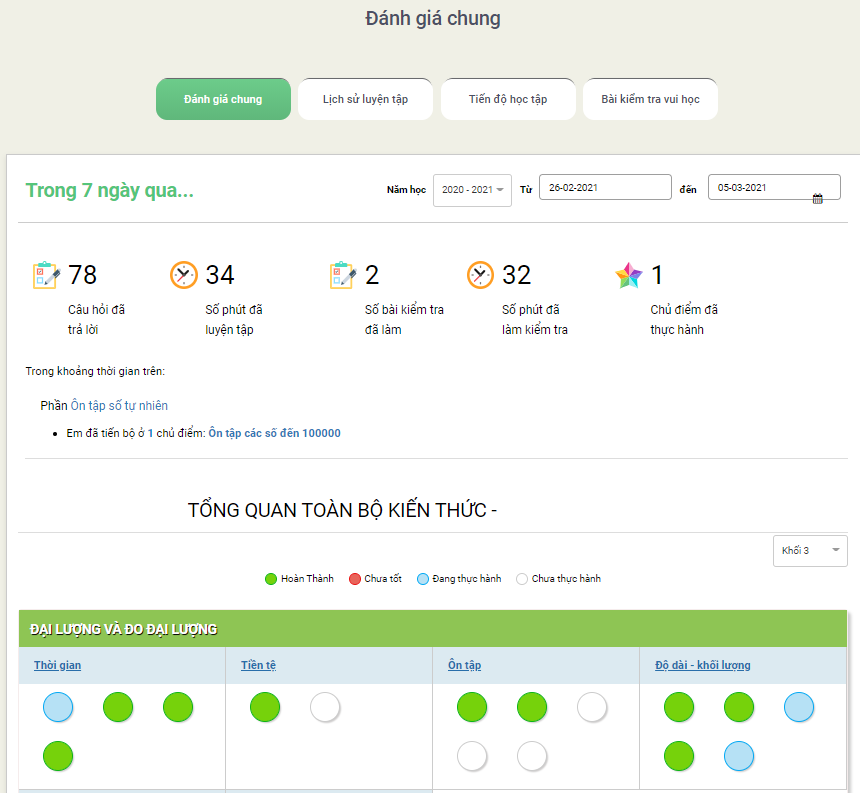Image resolution: width=860 pixels, height=793 pixels.
Task: Click the green Hoàn Thành legend swatch
Action: [x=270, y=579]
